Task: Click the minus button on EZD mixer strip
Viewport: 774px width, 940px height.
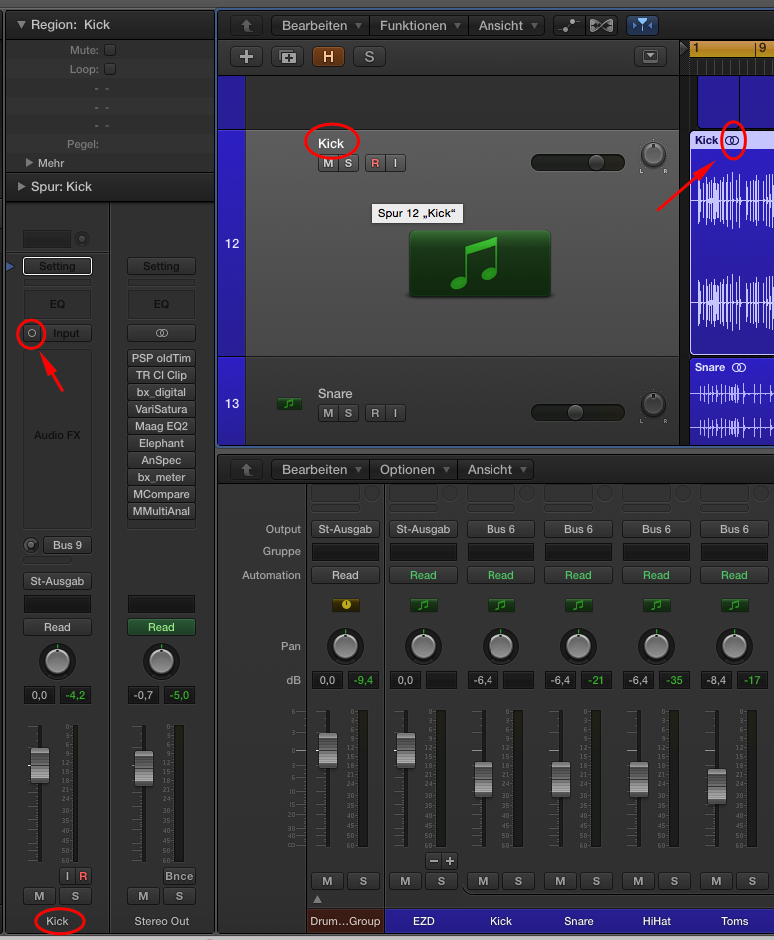Action: (433, 861)
